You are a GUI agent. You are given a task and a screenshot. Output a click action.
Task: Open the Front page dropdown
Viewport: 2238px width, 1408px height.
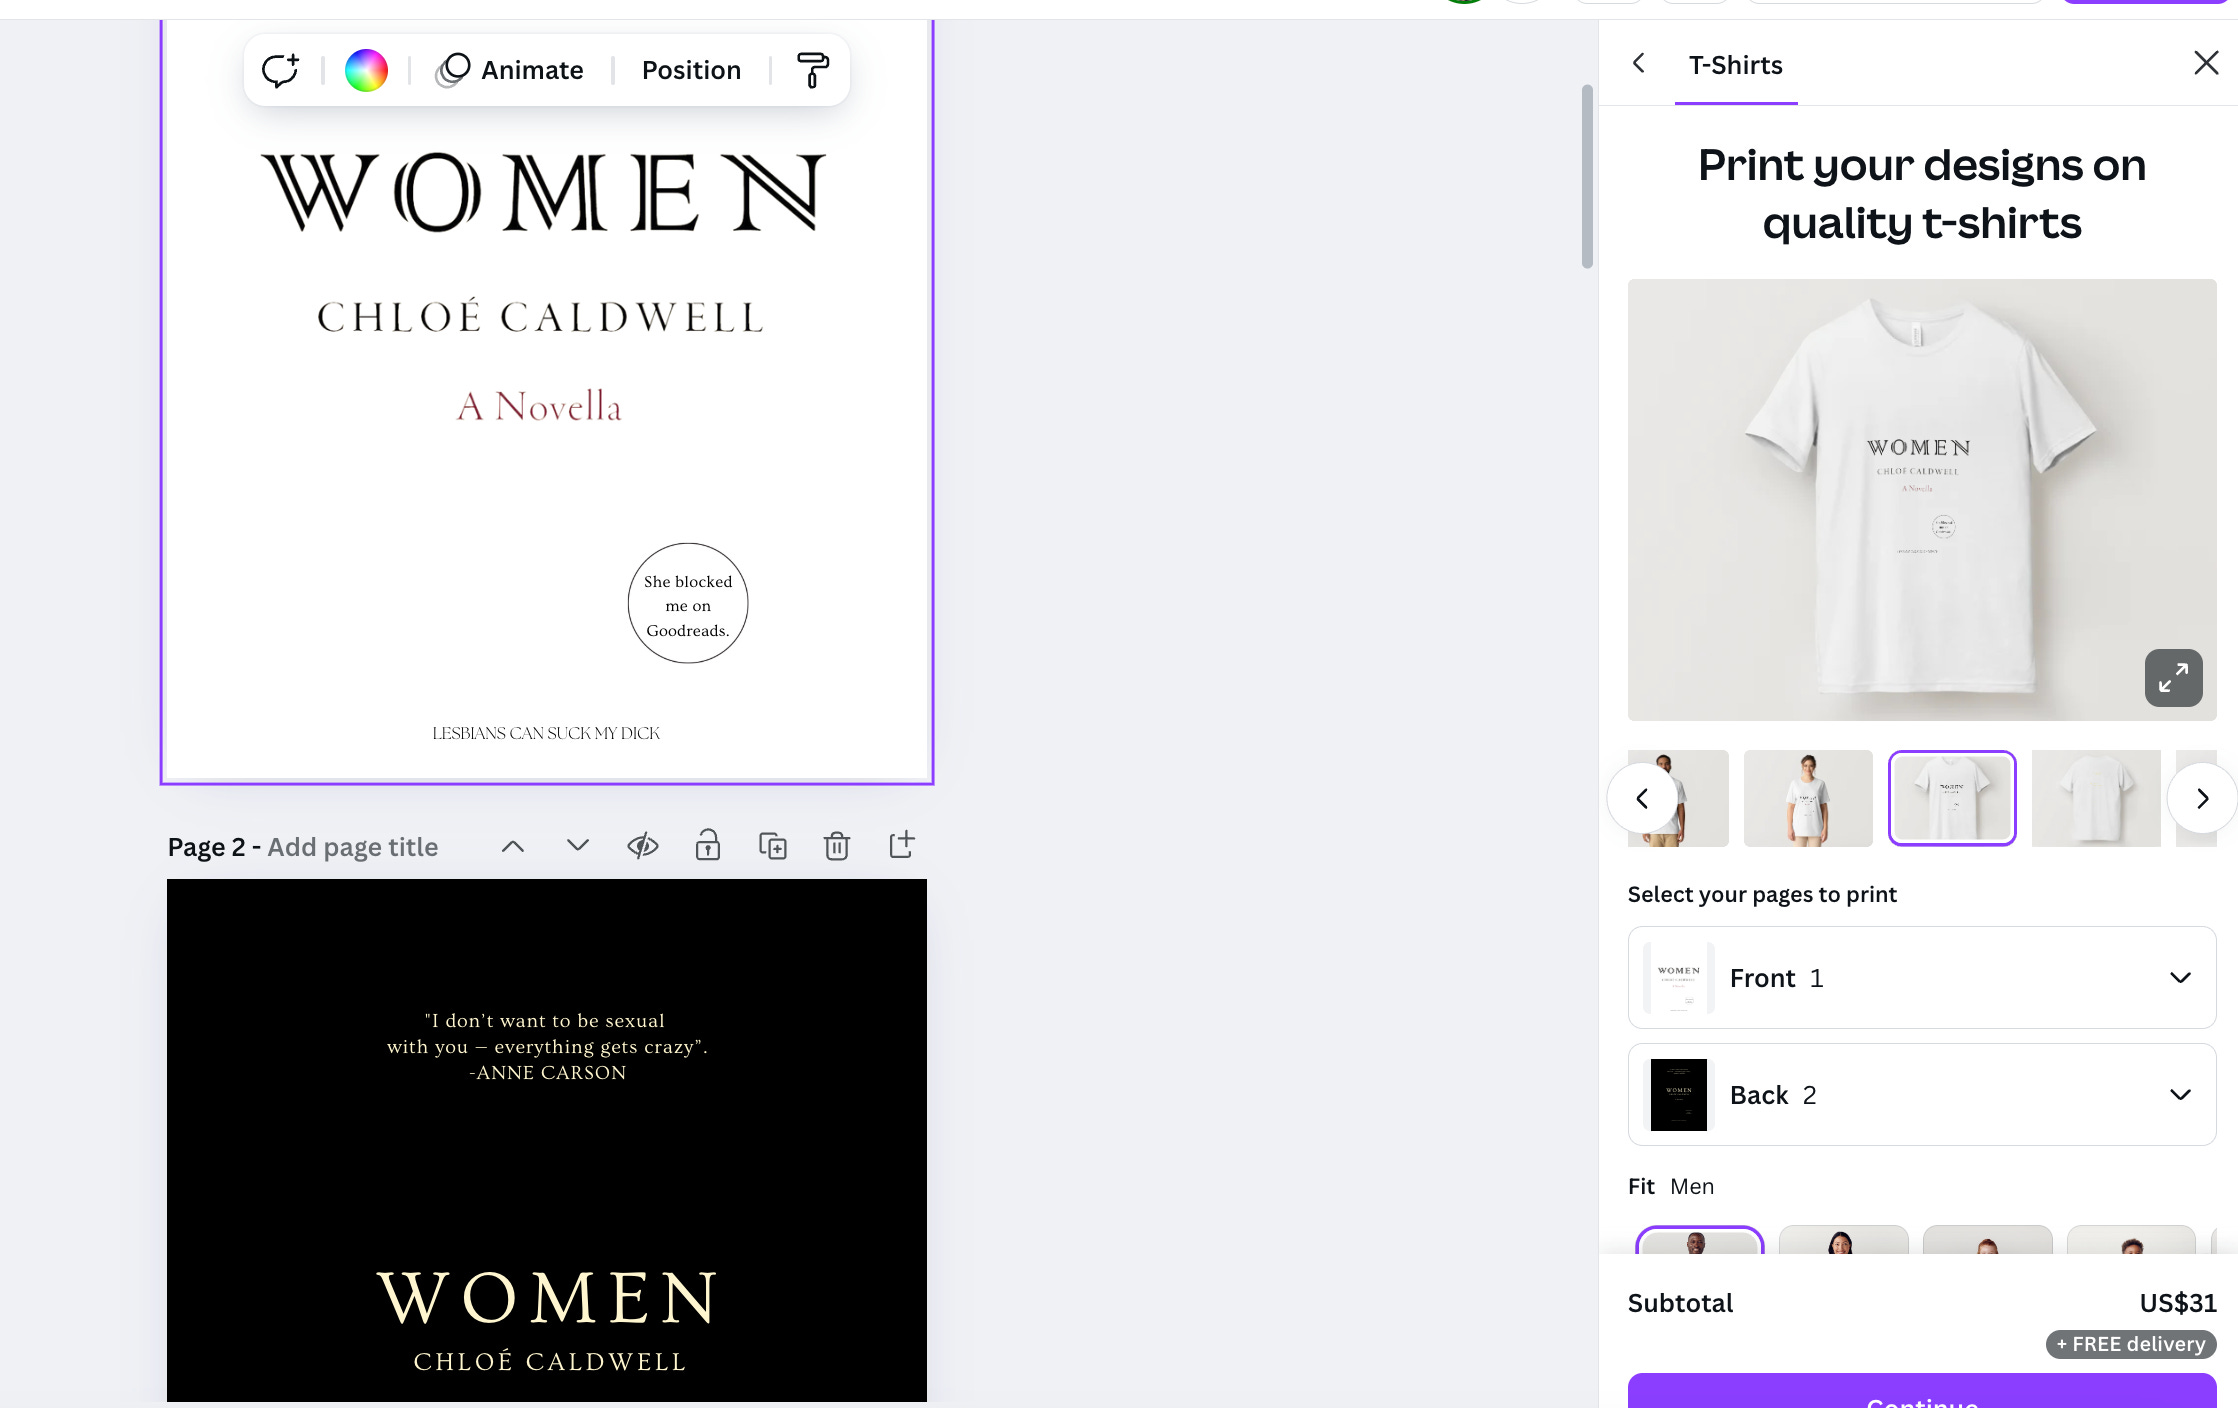coord(1922,978)
